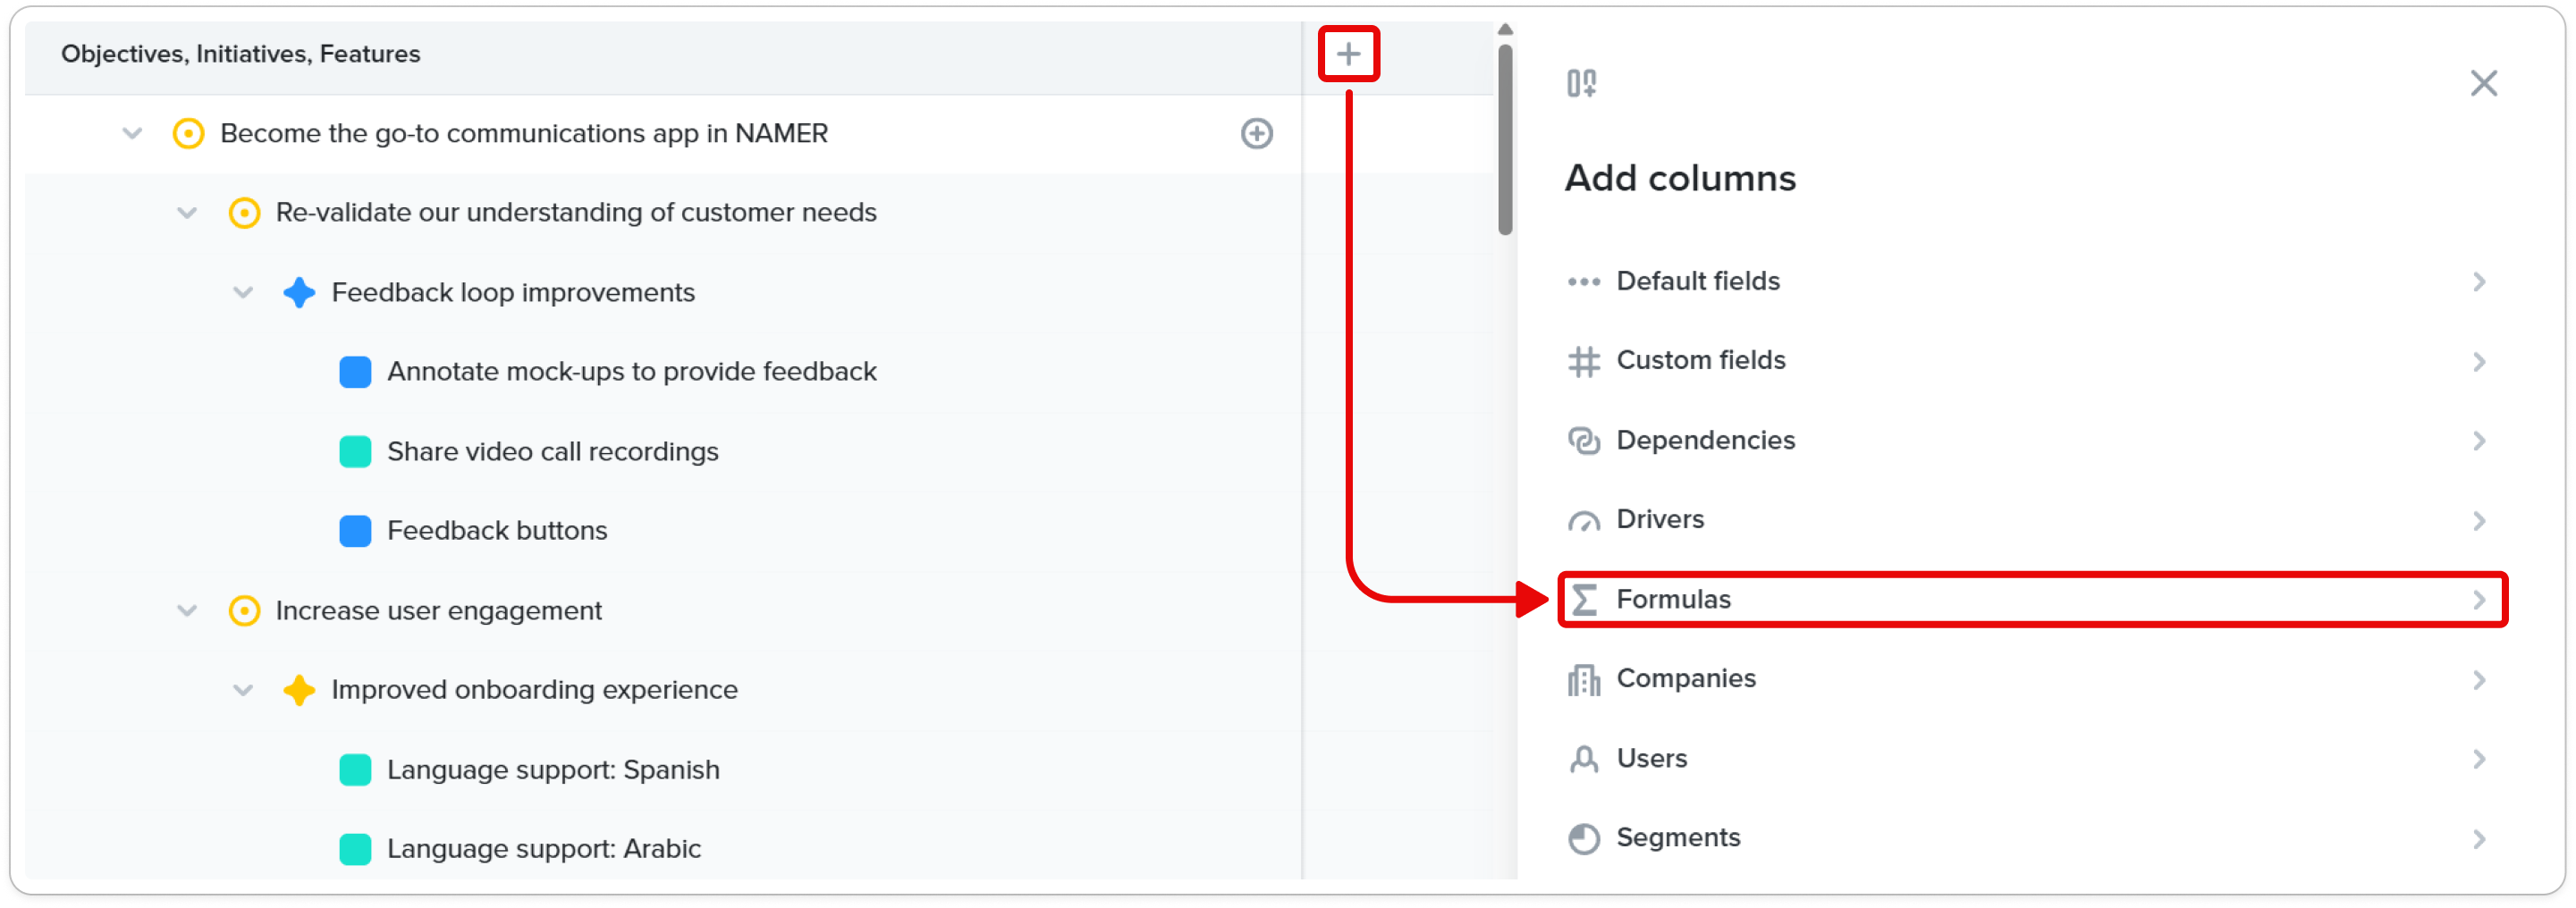Click the vertical scrollbar thumb
The height and width of the screenshot is (908, 2576).
(x=1505, y=138)
